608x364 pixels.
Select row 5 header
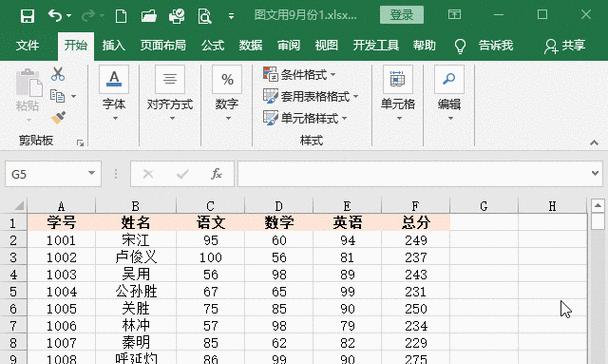point(13,292)
